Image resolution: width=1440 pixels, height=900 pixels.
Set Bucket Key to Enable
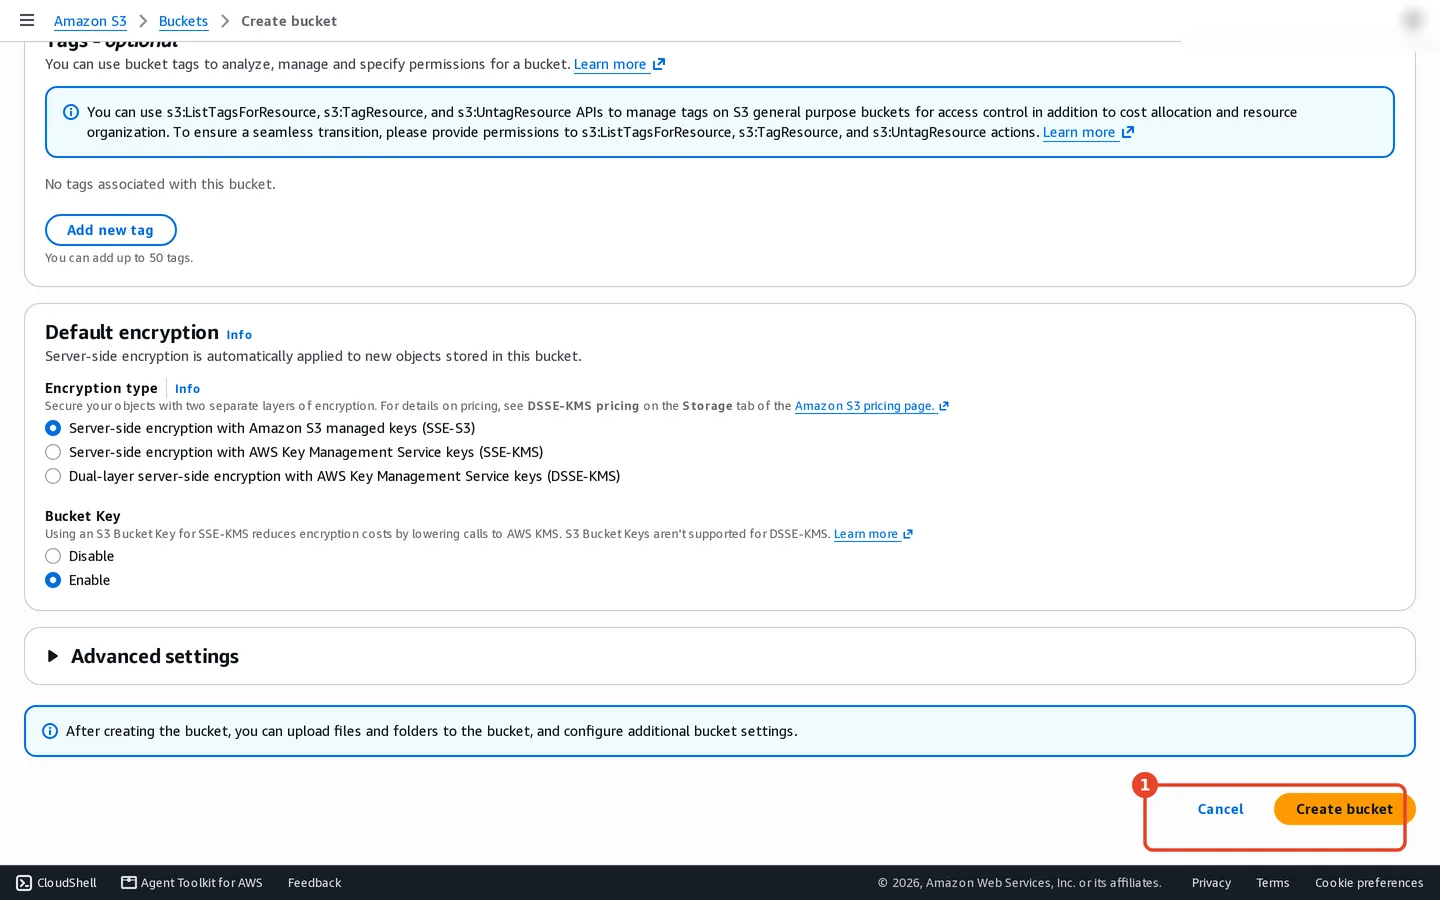(53, 580)
